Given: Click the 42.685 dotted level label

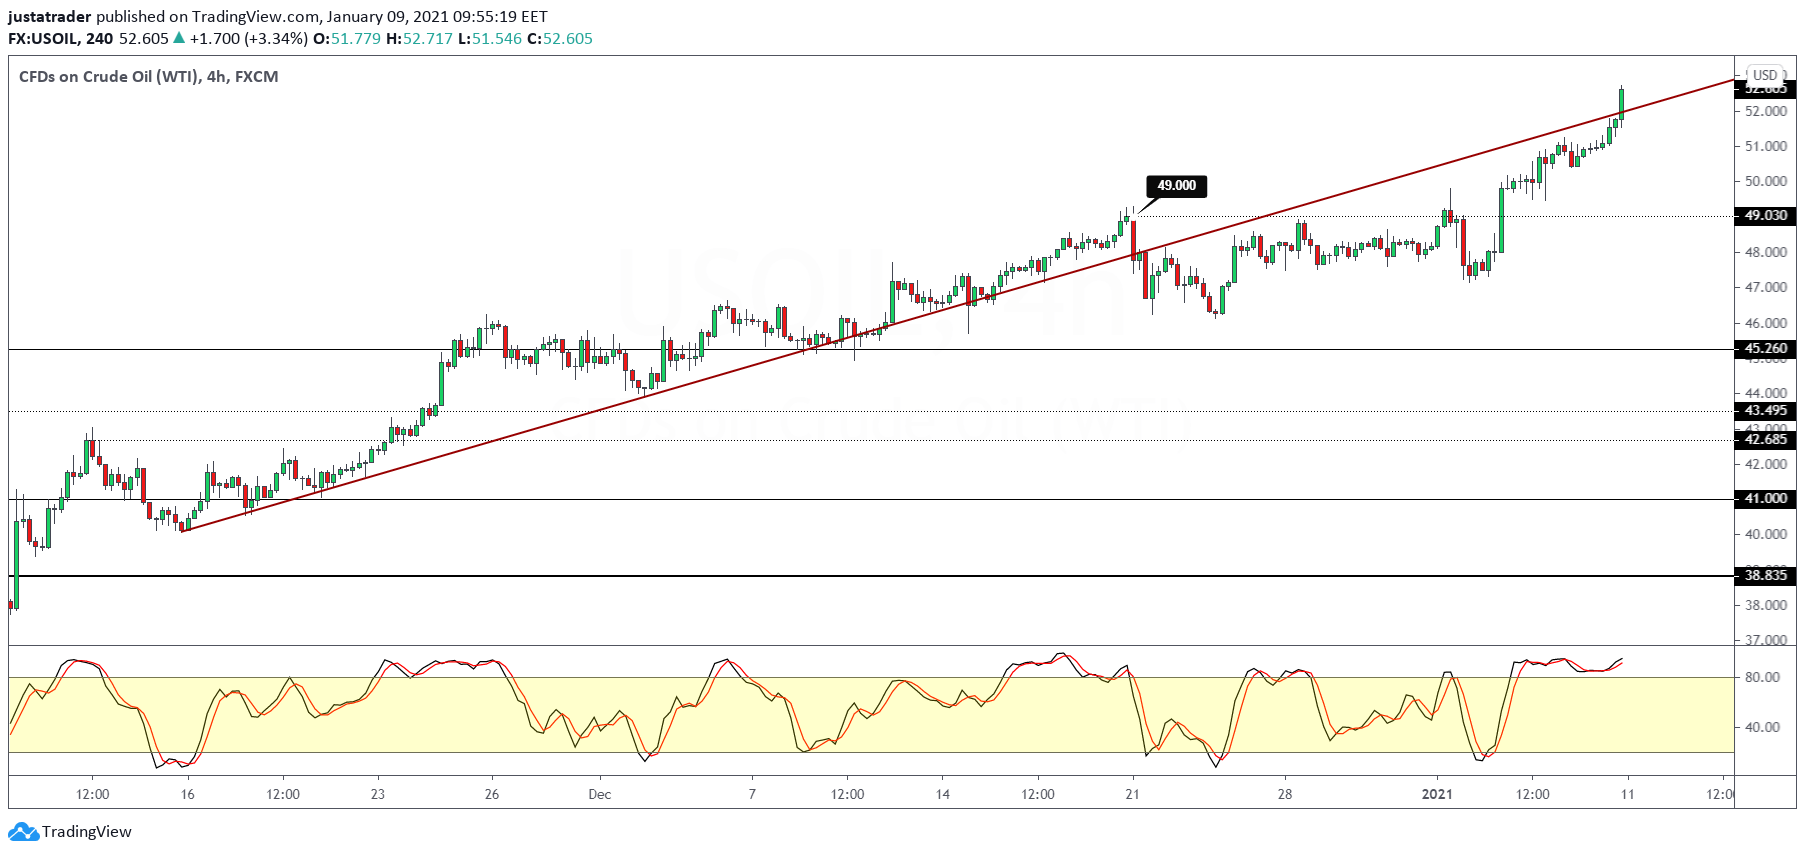Looking at the screenshot, I should pos(1765,440).
